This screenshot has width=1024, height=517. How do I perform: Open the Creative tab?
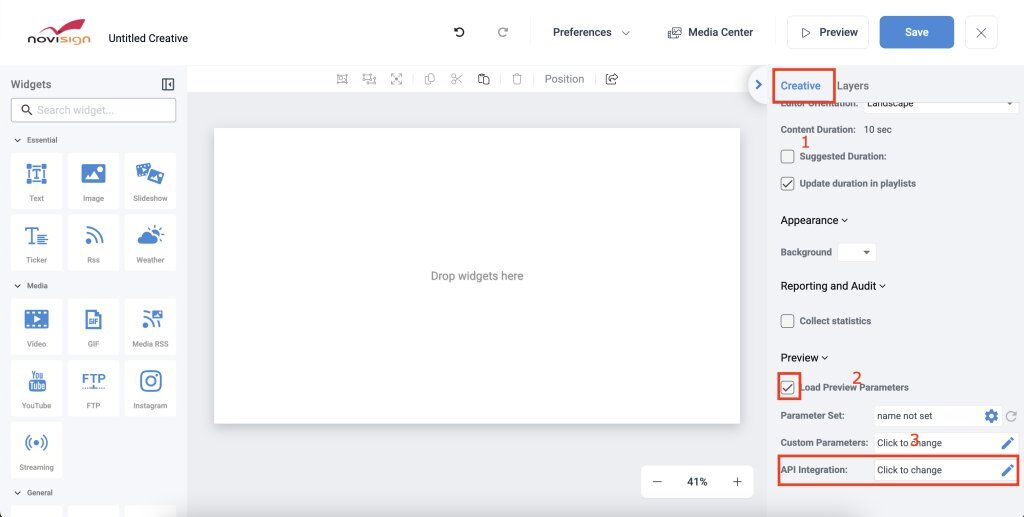coord(800,86)
